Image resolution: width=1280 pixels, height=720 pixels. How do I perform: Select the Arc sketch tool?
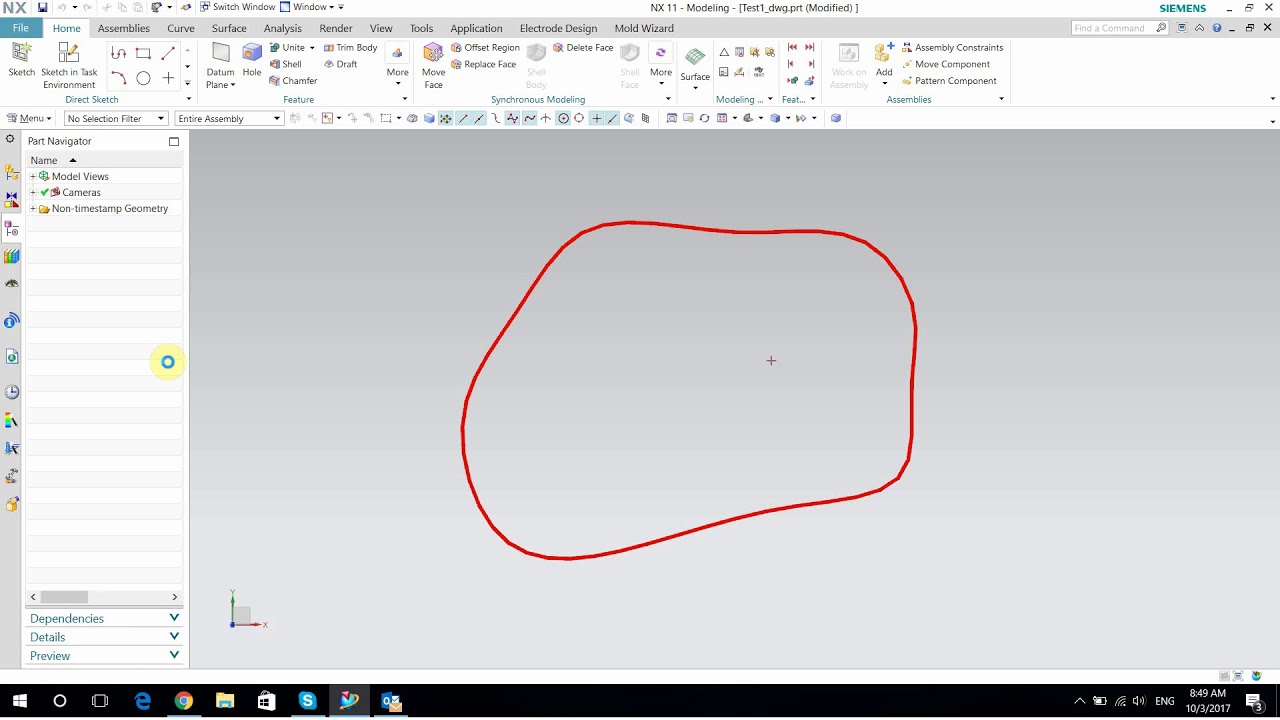119,78
